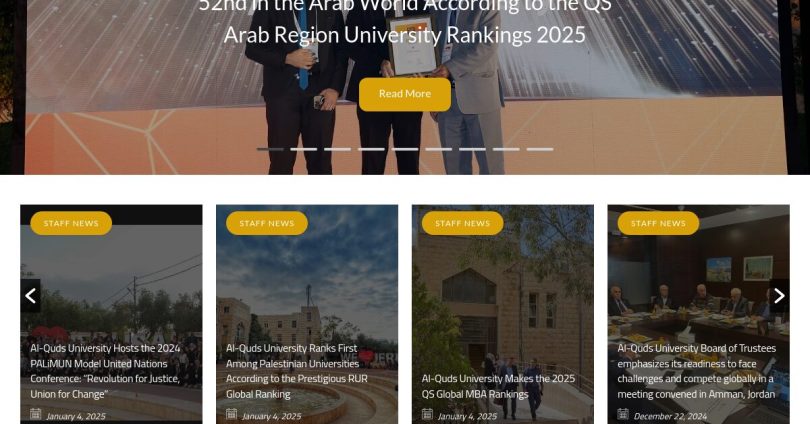The height and width of the screenshot is (424, 810).
Task: Click calendar icon on PALiMUN news card
Action: coord(35,414)
